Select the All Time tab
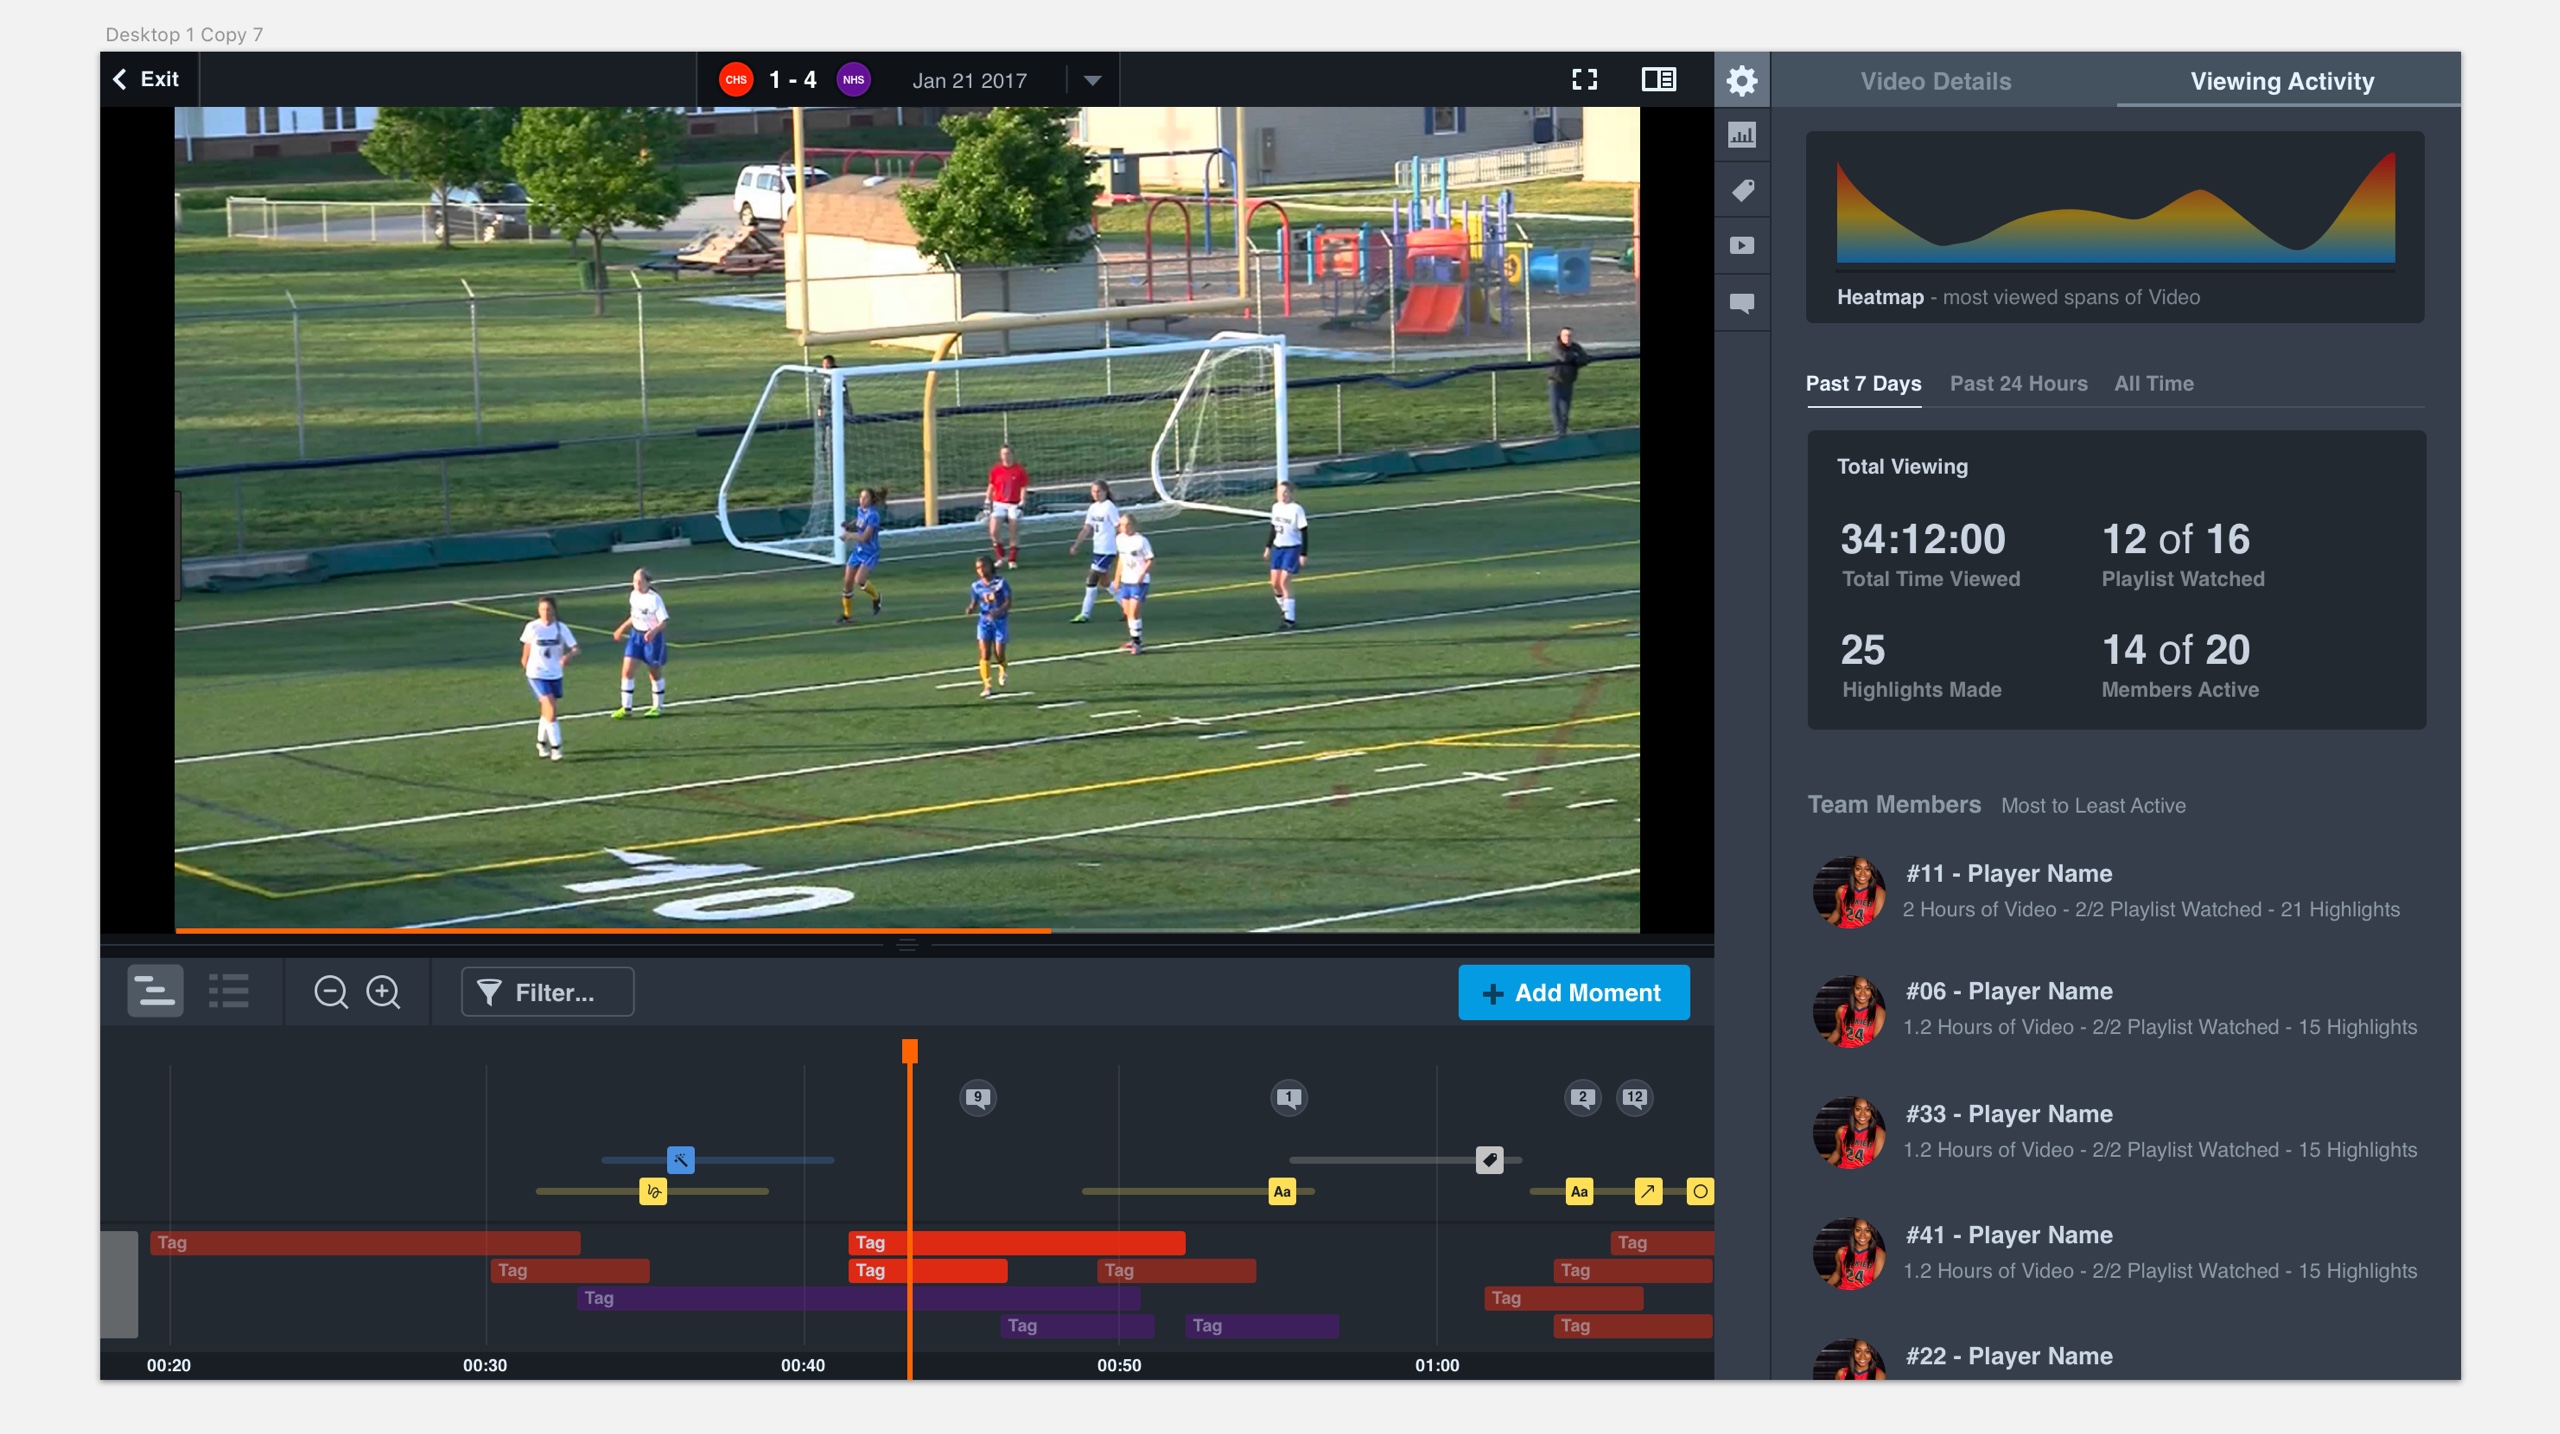Image resolution: width=2560 pixels, height=1434 pixels. [2153, 383]
